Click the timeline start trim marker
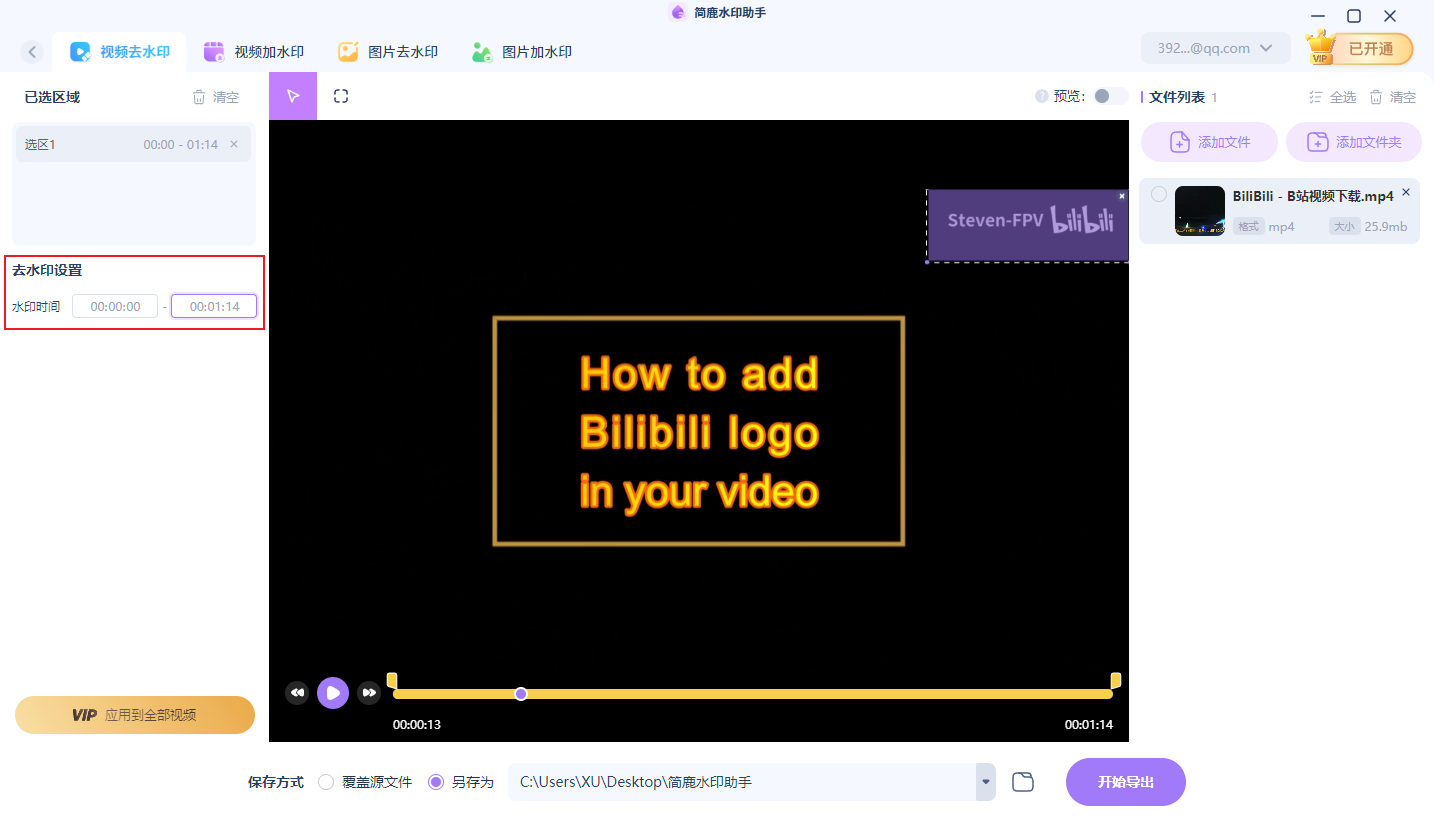1434x822 pixels. [x=392, y=680]
